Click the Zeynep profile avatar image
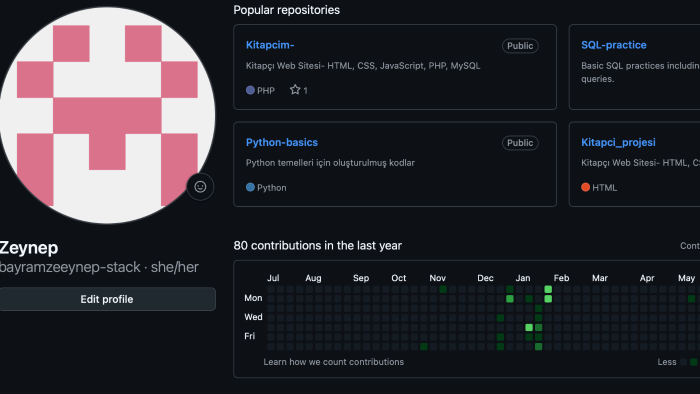Viewport: 700px width, 394px height. (x=107, y=115)
